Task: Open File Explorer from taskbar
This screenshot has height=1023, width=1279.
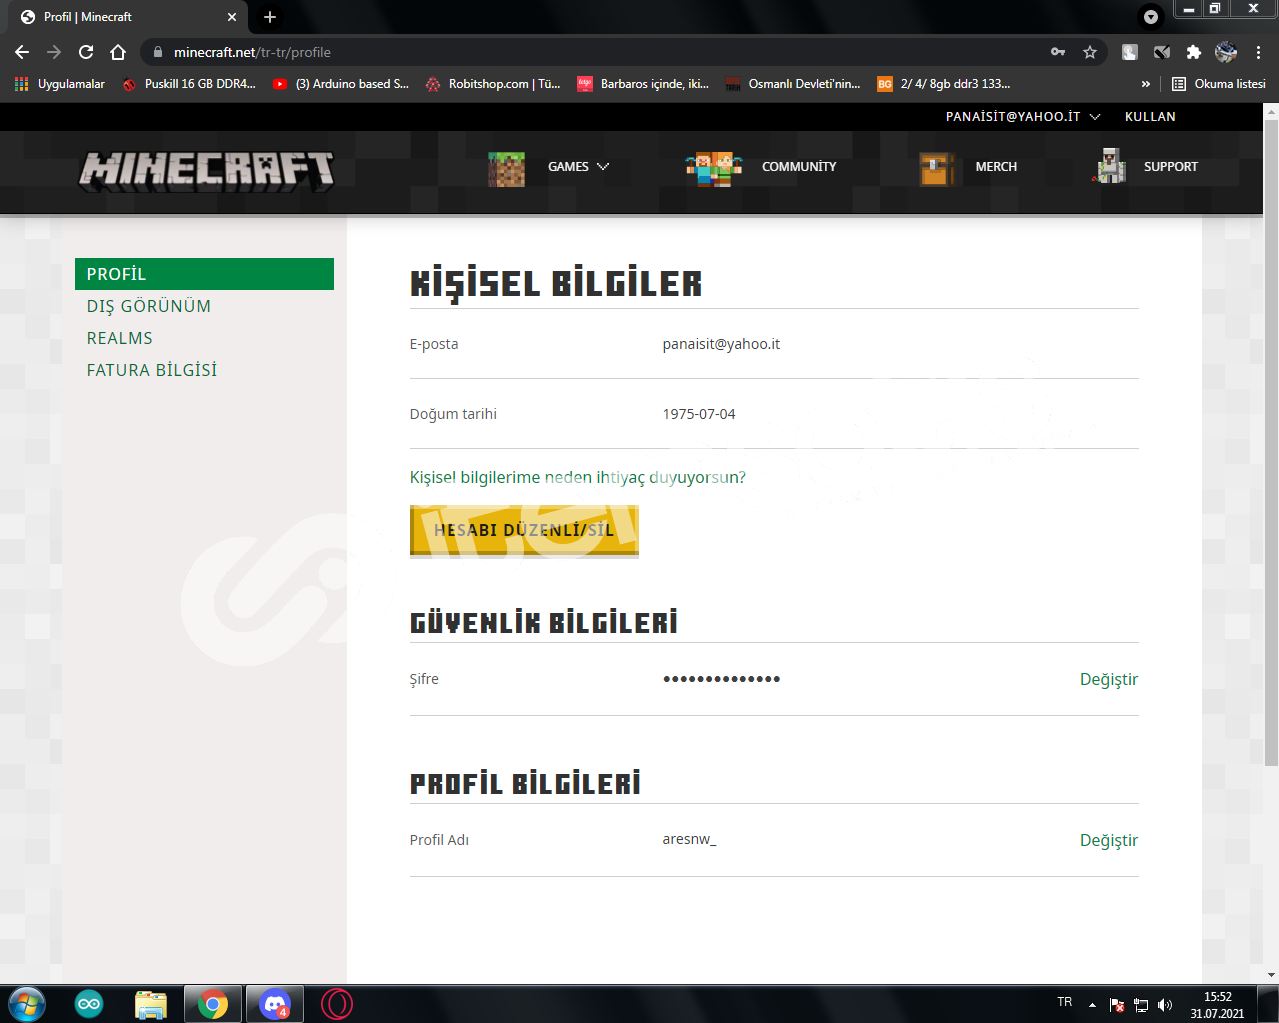Action: 150,1004
